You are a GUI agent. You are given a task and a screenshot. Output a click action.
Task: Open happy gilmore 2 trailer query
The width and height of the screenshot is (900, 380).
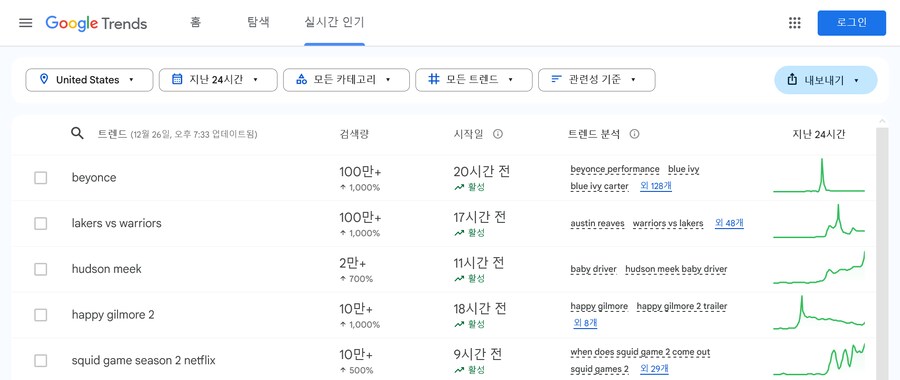682,307
